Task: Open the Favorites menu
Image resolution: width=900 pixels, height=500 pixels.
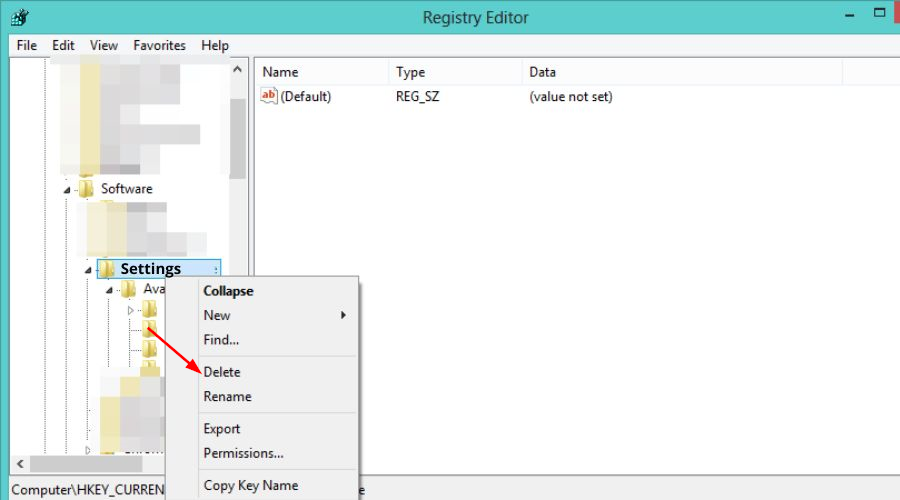Action: (160, 45)
